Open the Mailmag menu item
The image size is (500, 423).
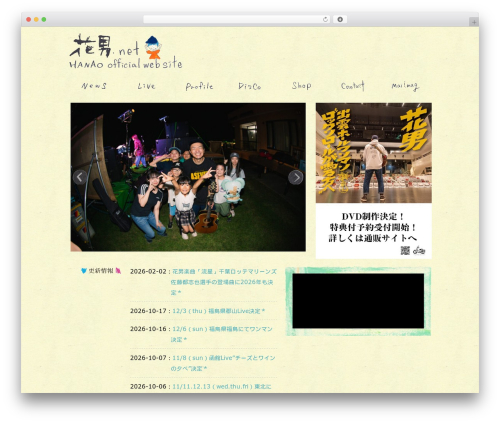point(405,86)
